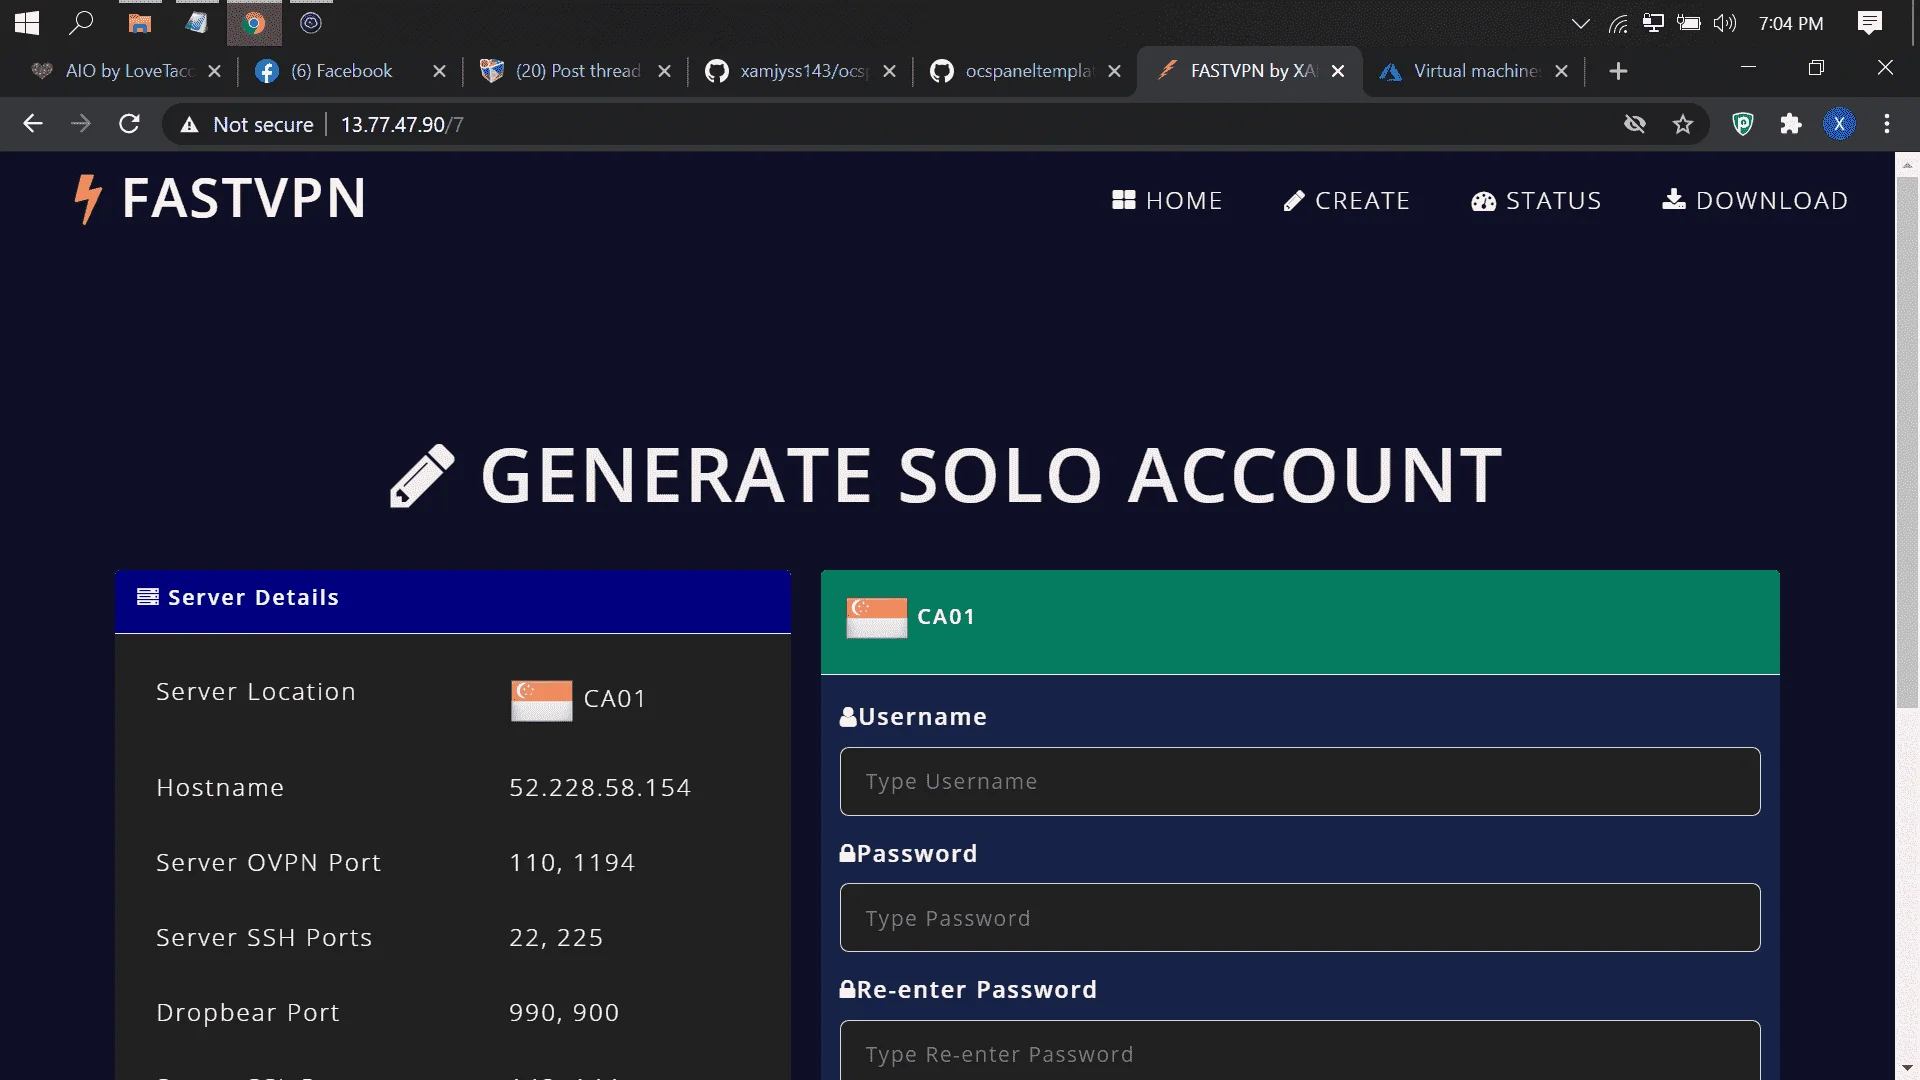Viewport: 1920px width, 1080px height.
Task: Close the FASTVPN by XA tab
Action: pyautogui.click(x=1338, y=71)
